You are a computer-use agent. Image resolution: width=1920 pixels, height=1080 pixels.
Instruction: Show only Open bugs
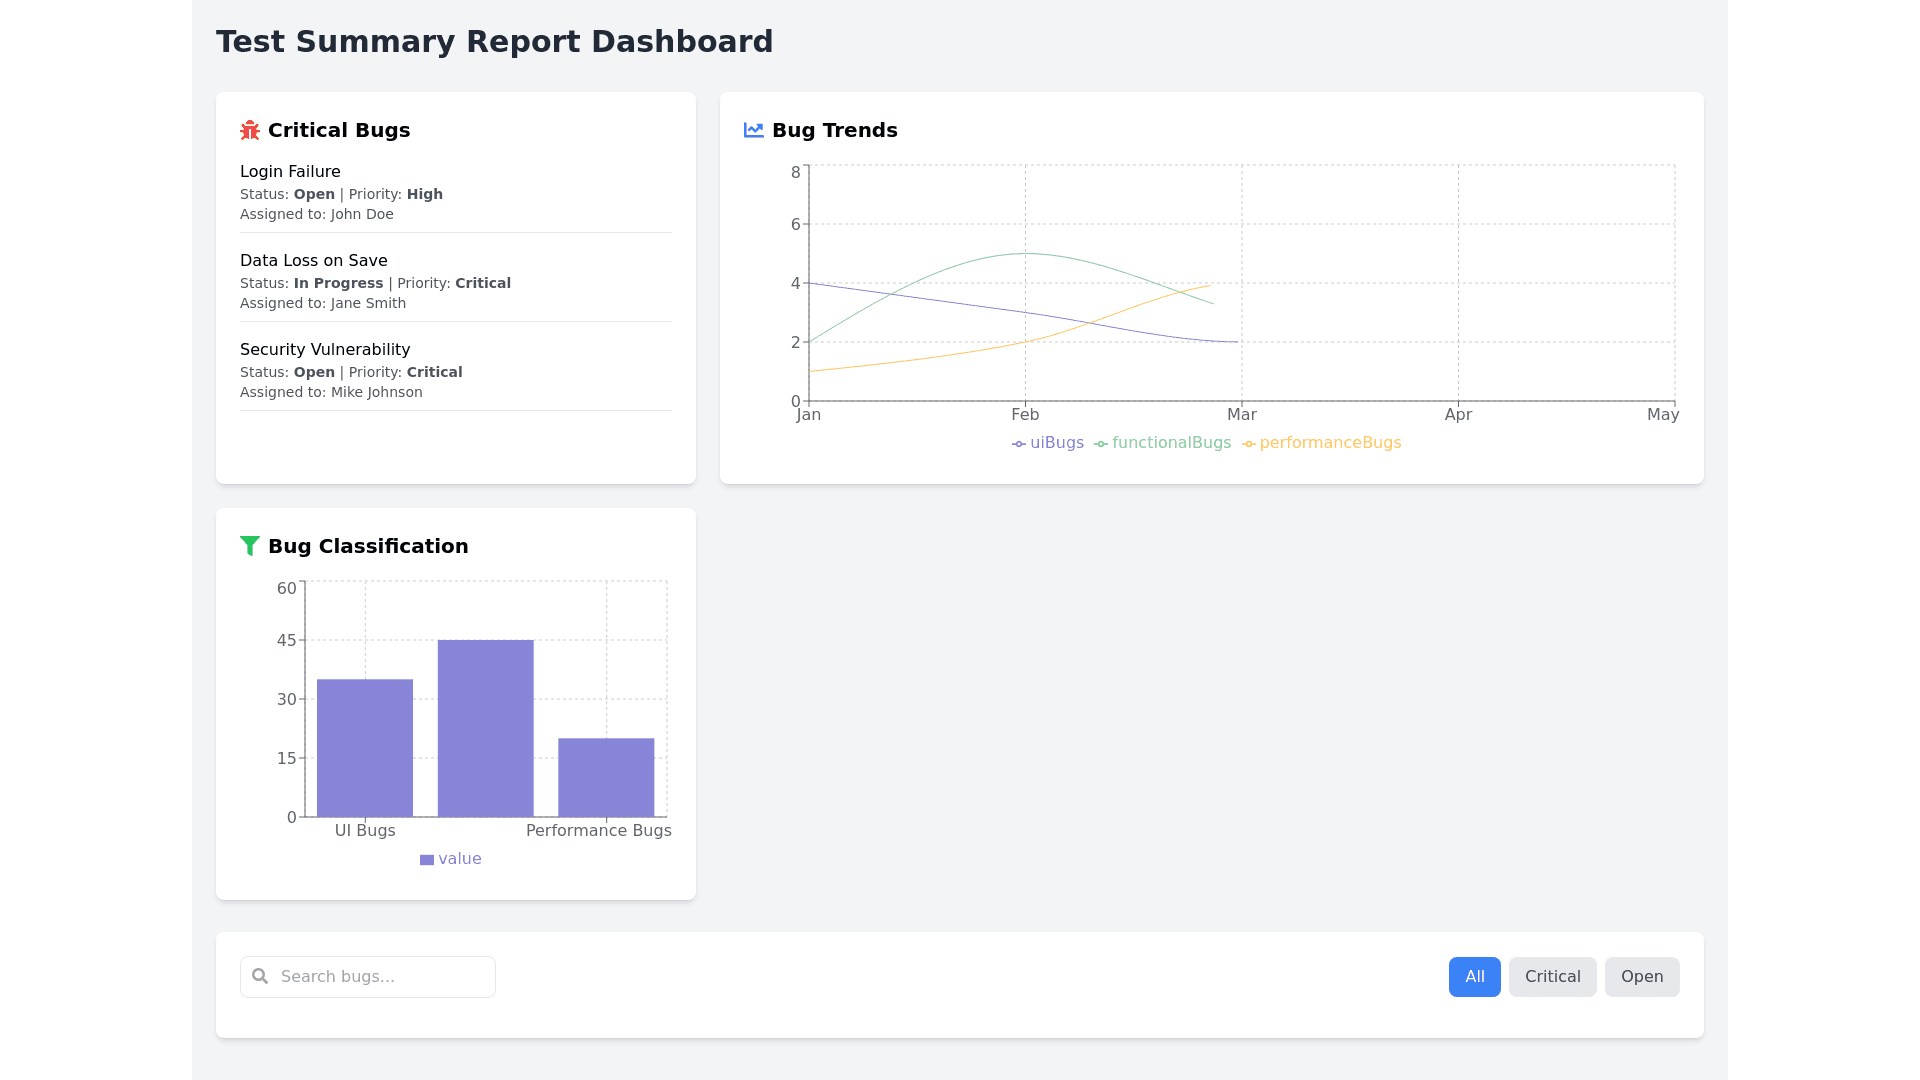[1641, 977]
